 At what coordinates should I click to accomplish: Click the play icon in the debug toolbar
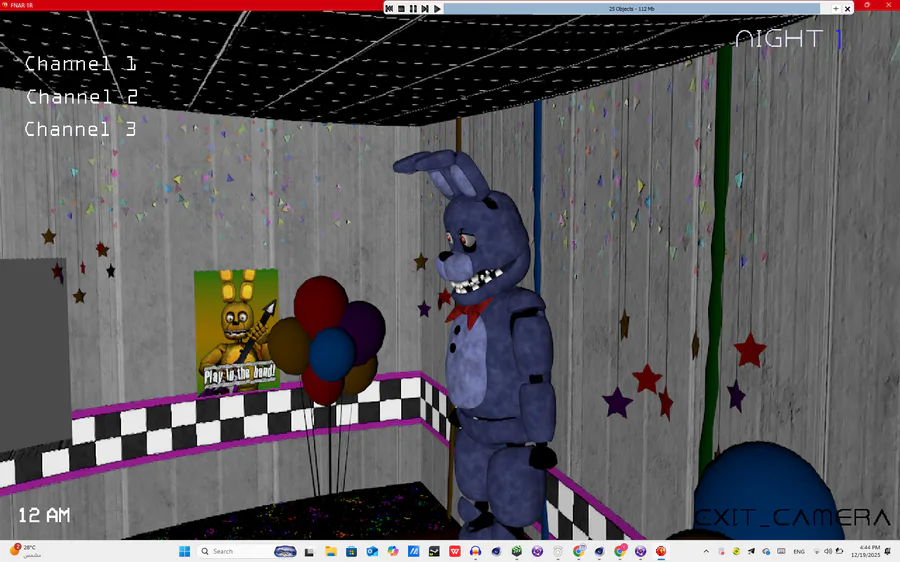(x=437, y=9)
